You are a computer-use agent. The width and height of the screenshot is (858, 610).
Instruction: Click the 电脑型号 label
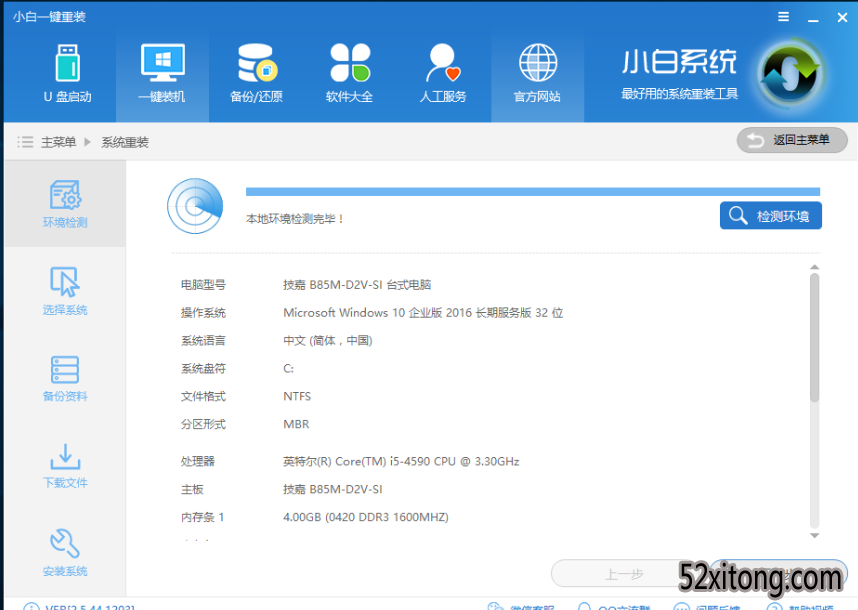pyautogui.click(x=203, y=284)
